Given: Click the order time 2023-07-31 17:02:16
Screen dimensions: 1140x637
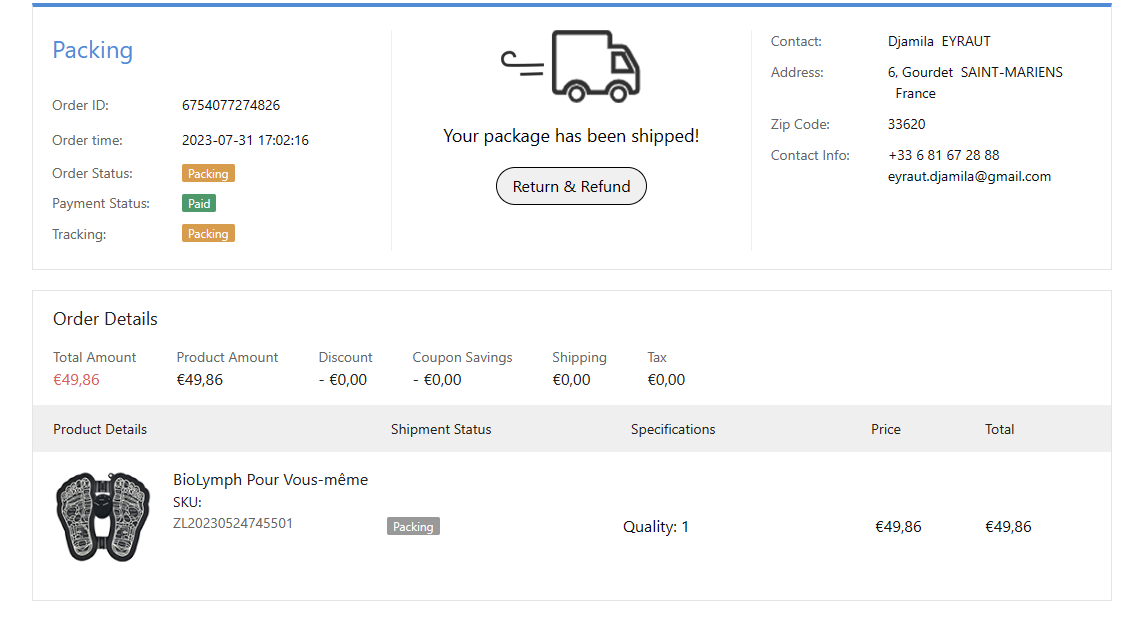Looking at the screenshot, I should tap(245, 141).
